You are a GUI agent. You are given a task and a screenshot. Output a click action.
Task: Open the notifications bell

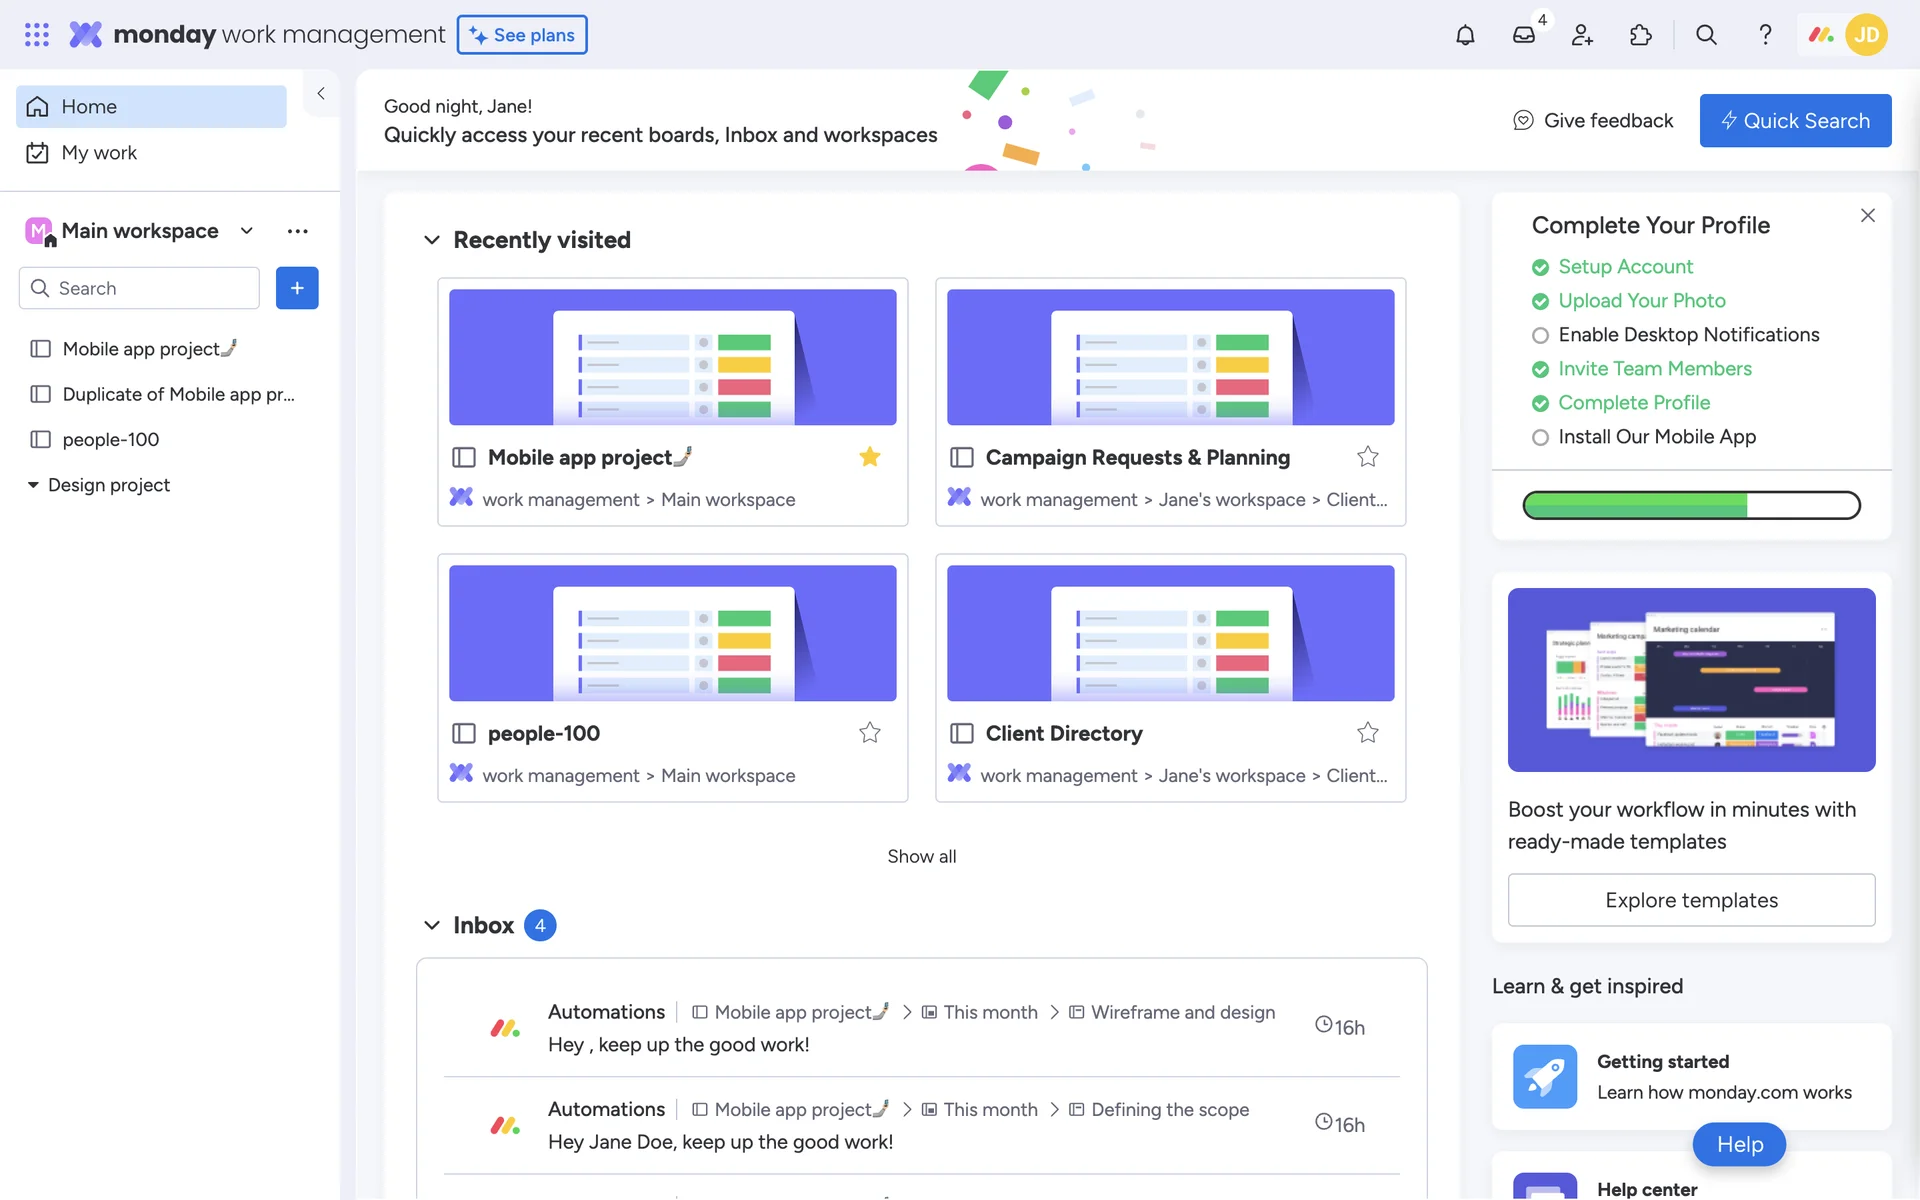tap(1465, 35)
